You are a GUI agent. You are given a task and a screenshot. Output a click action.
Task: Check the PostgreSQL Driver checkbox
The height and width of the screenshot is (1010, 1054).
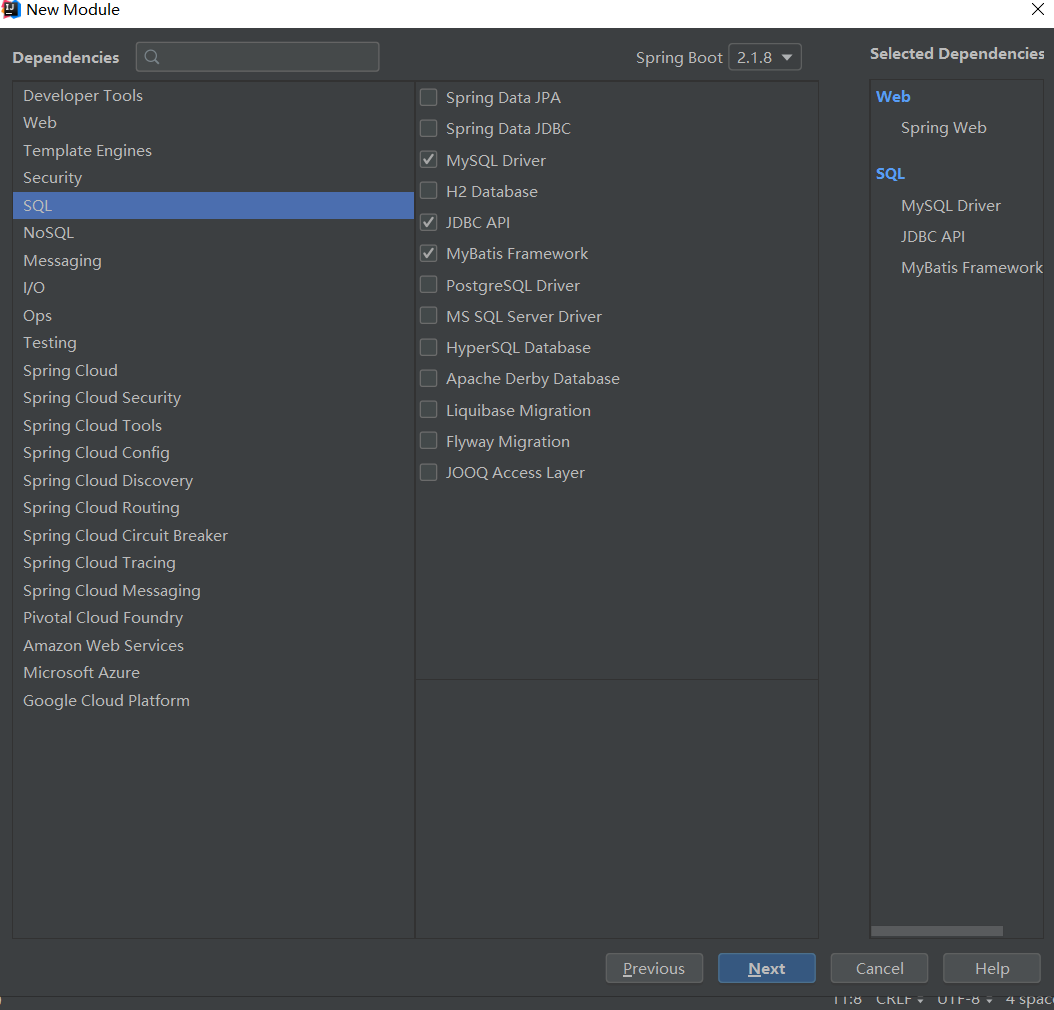coord(428,285)
